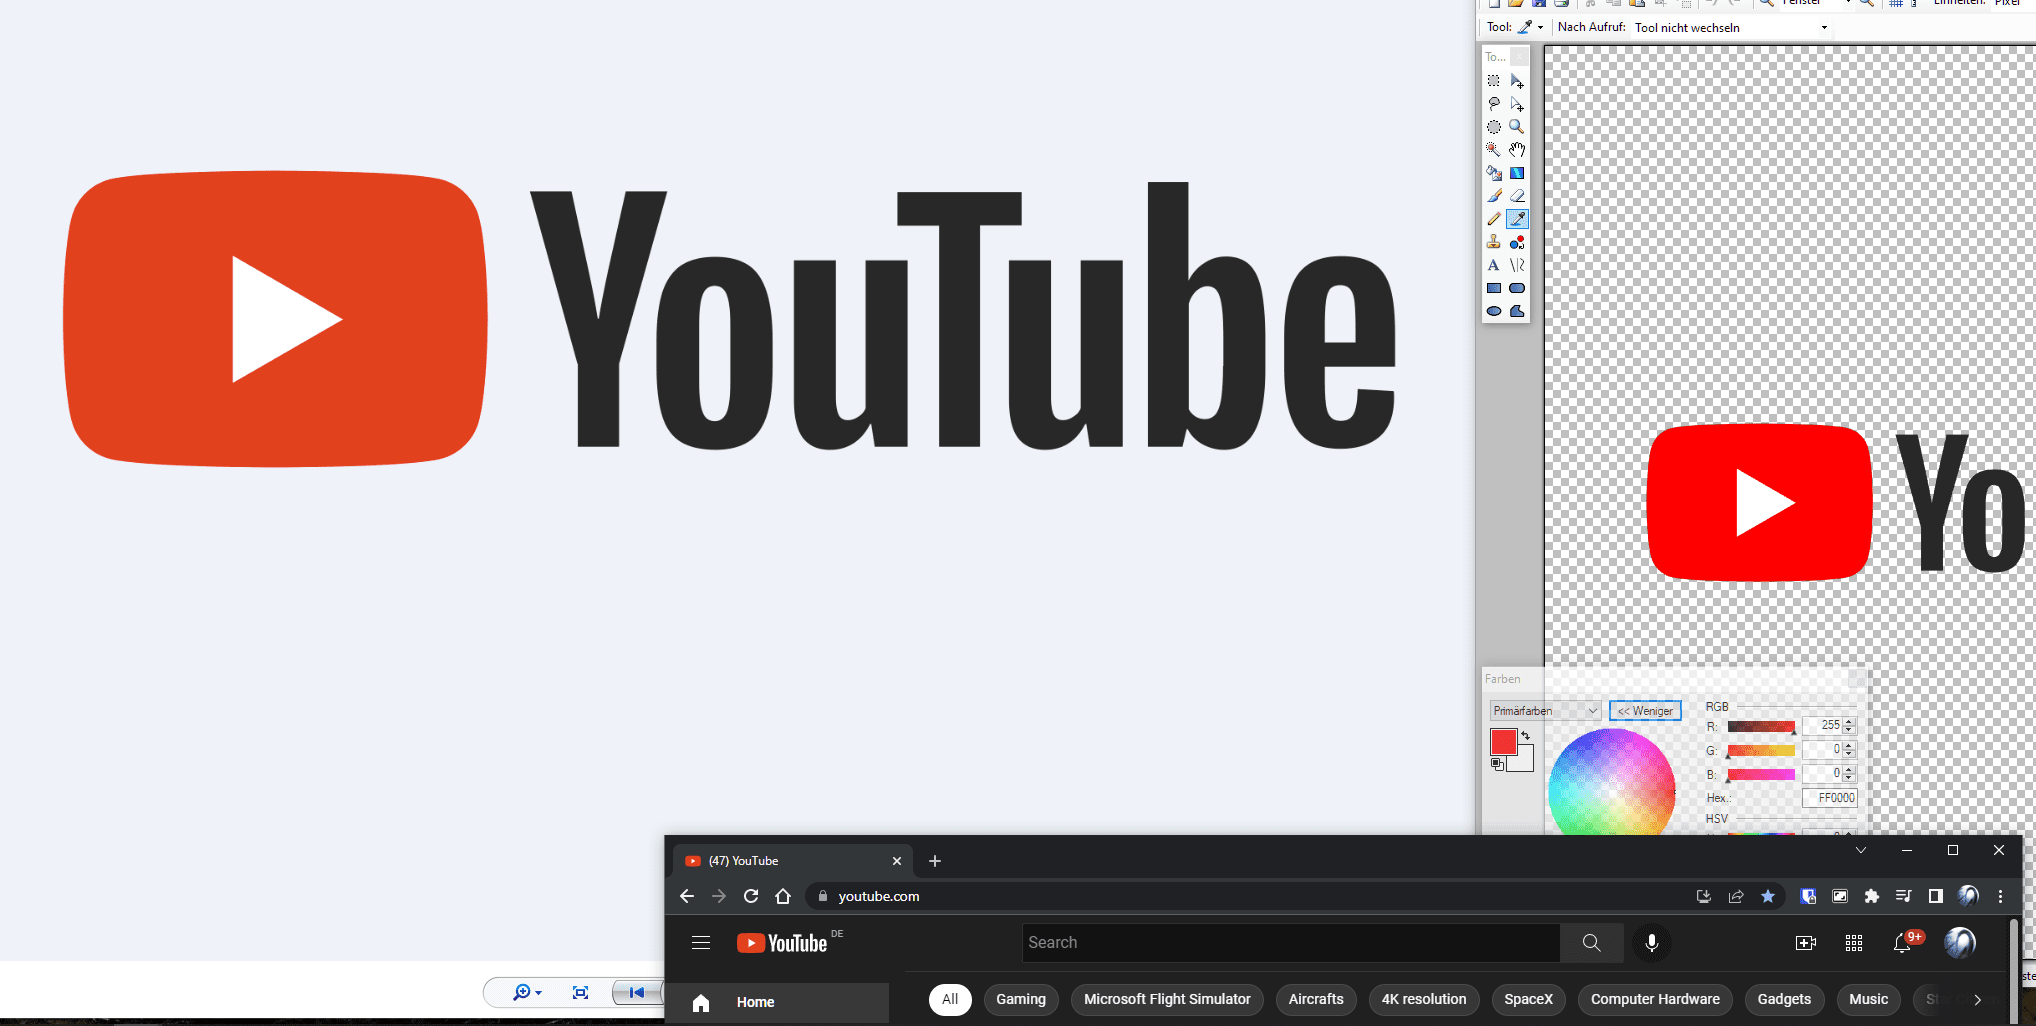Select the Ellipse shape tool
Image resolution: width=2036 pixels, height=1026 pixels.
[x=1494, y=311]
